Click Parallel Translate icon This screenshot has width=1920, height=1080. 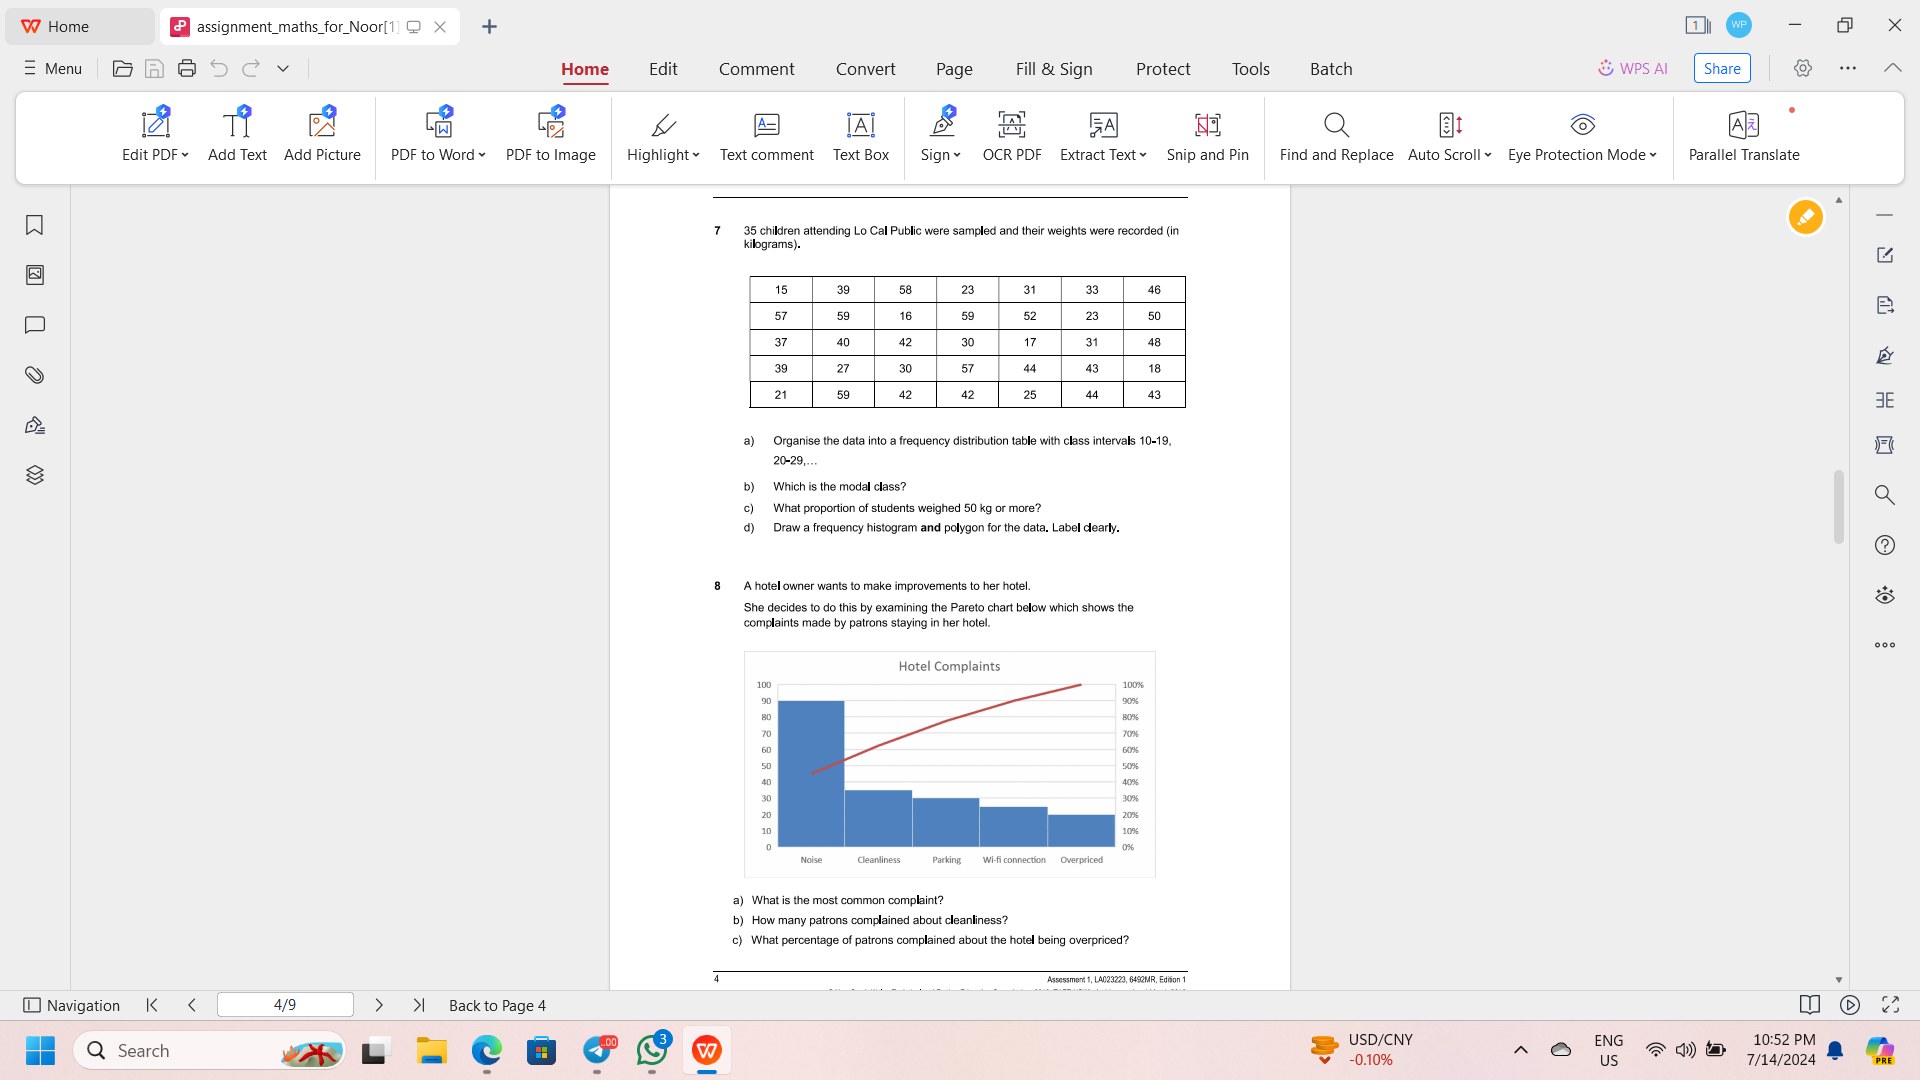click(x=1743, y=125)
